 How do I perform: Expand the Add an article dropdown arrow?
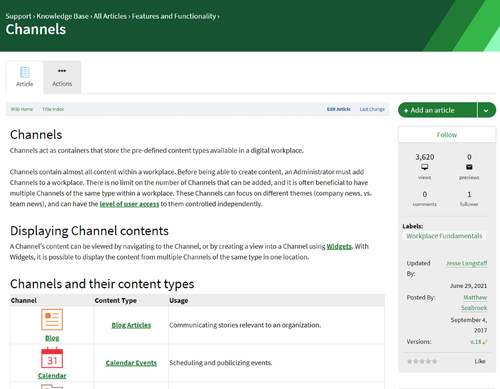[x=486, y=110]
